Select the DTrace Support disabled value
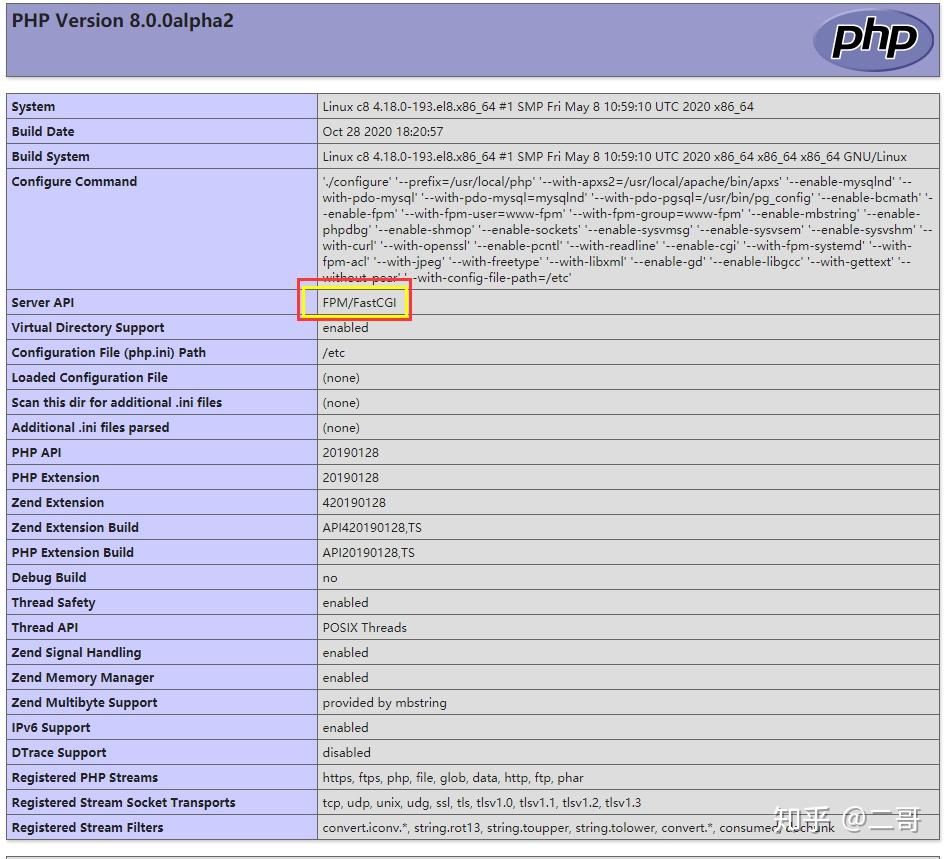Viewport: 946px width, 859px height. [x=344, y=752]
